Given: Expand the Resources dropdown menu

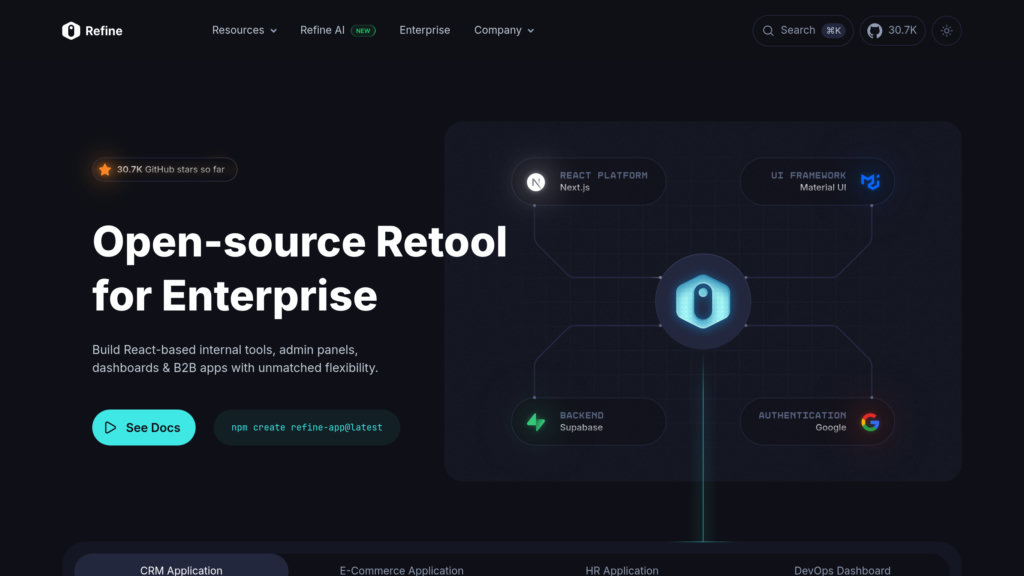Looking at the screenshot, I should click(244, 30).
